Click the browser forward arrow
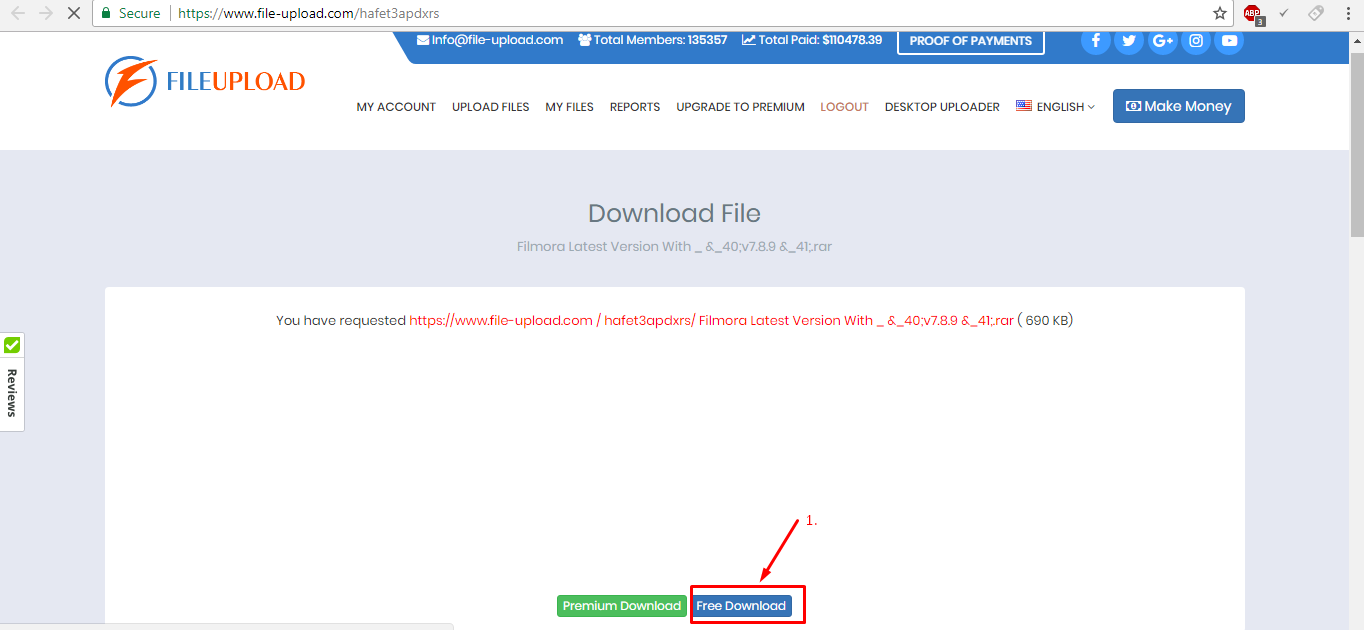The image size is (1364, 630). (46, 14)
